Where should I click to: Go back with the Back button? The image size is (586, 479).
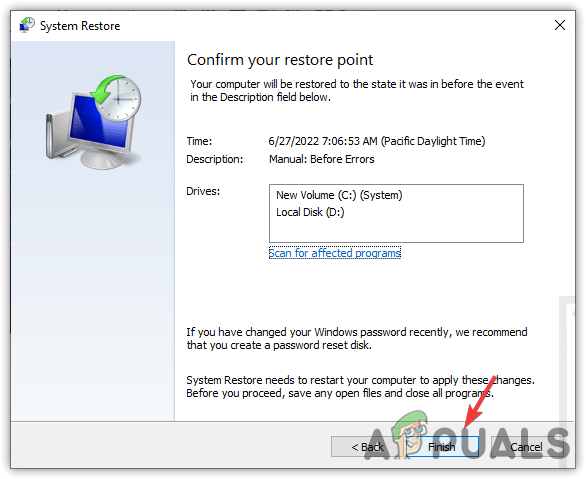coord(367,446)
